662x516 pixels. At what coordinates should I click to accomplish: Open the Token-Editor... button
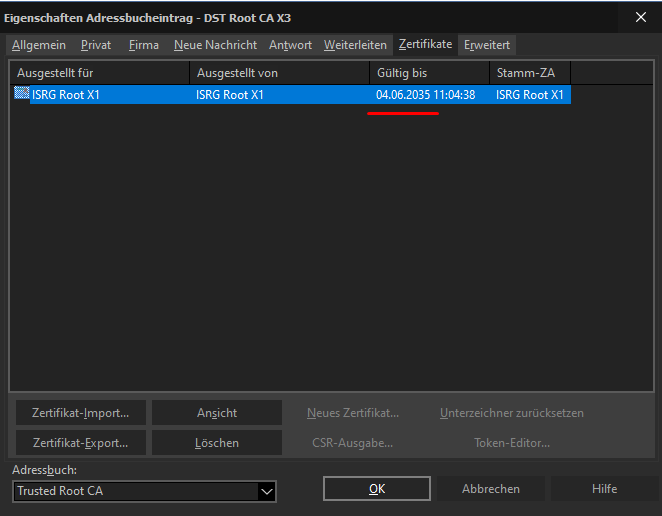(512, 443)
